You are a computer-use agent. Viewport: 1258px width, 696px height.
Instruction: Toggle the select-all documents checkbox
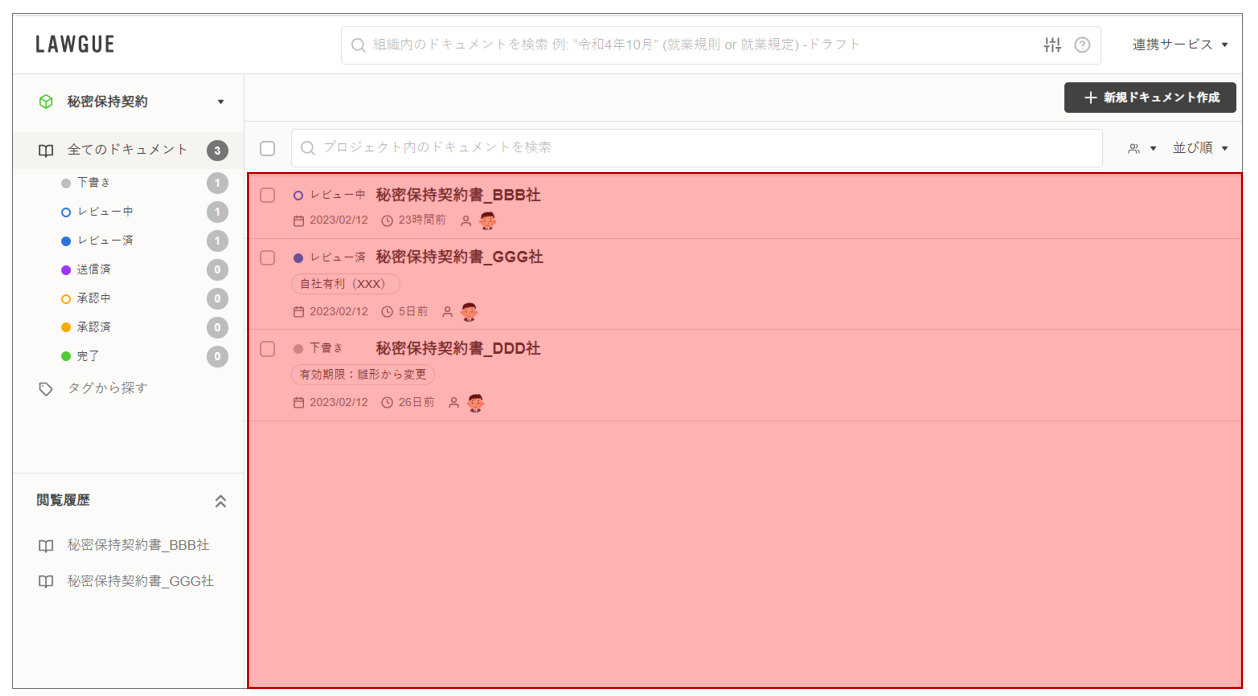pyautogui.click(x=267, y=148)
